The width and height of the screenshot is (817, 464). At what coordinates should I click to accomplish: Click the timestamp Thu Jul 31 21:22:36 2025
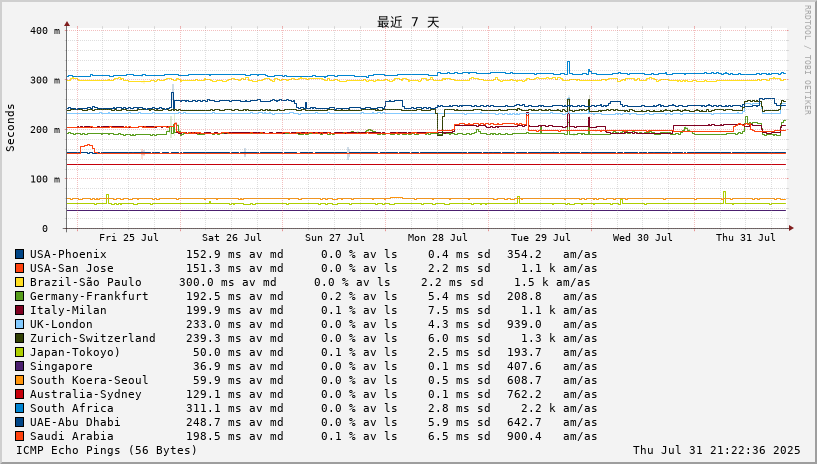coord(716,450)
